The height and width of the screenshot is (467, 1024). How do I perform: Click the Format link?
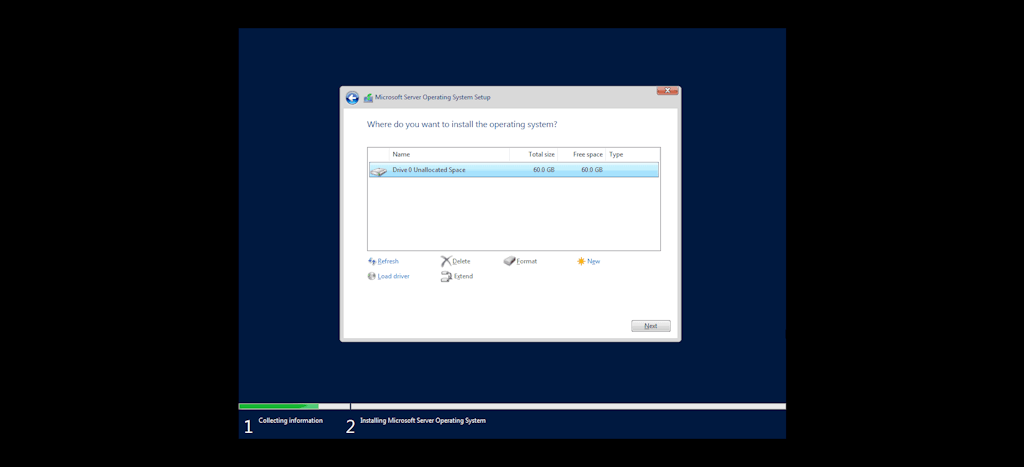(x=526, y=261)
